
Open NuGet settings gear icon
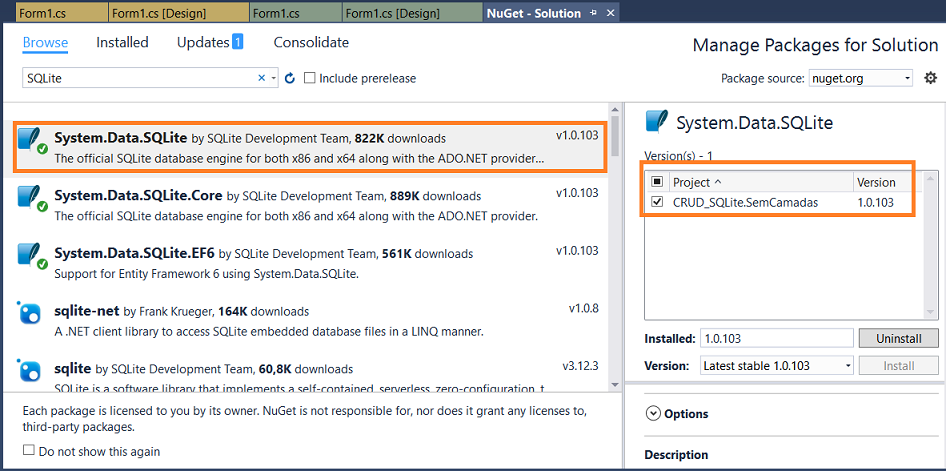point(930,78)
